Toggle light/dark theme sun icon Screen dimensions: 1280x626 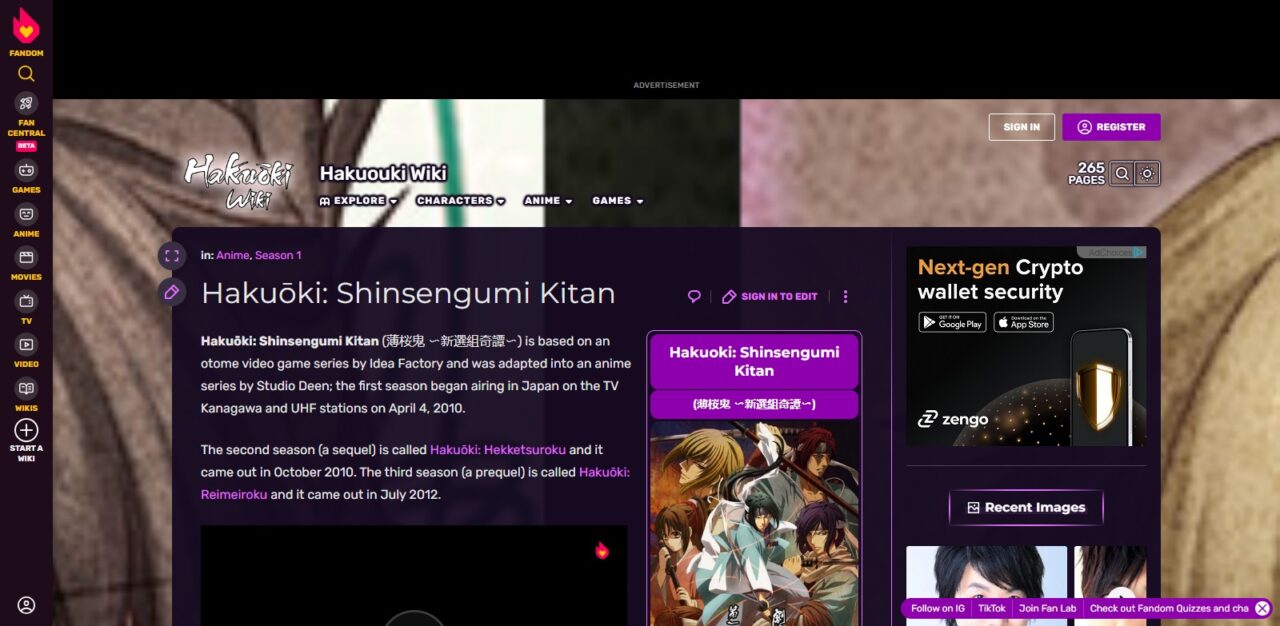point(1147,173)
